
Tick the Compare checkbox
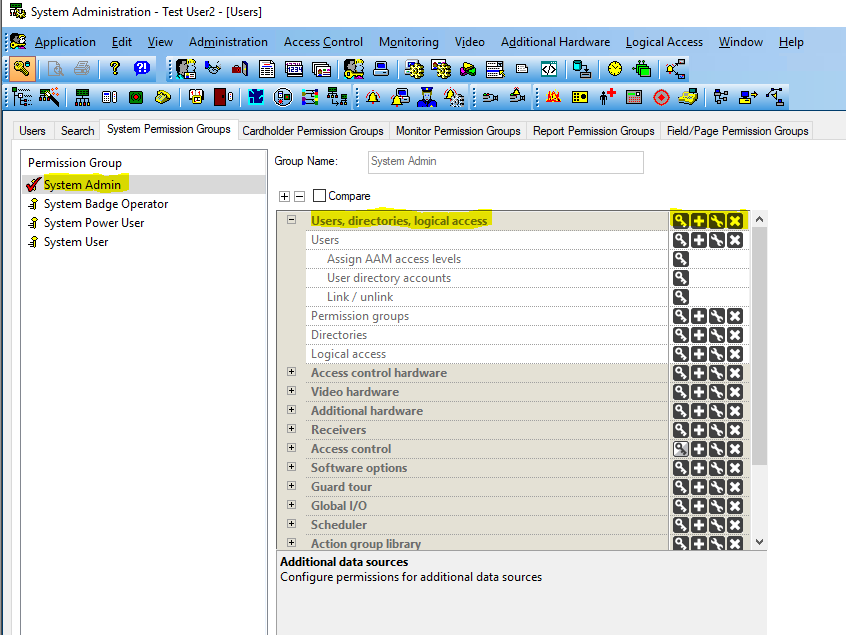pyautogui.click(x=319, y=196)
